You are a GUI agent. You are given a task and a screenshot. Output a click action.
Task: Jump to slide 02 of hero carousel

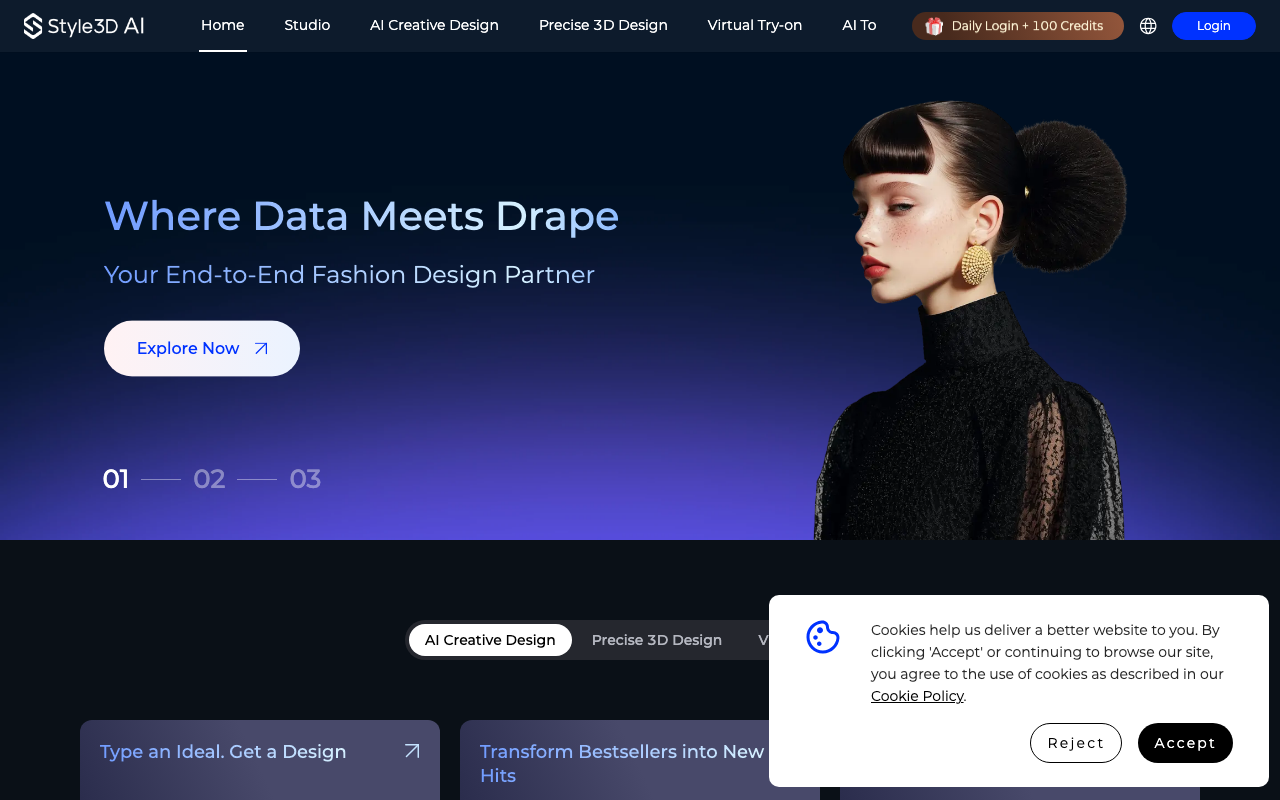click(x=209, y=479)
